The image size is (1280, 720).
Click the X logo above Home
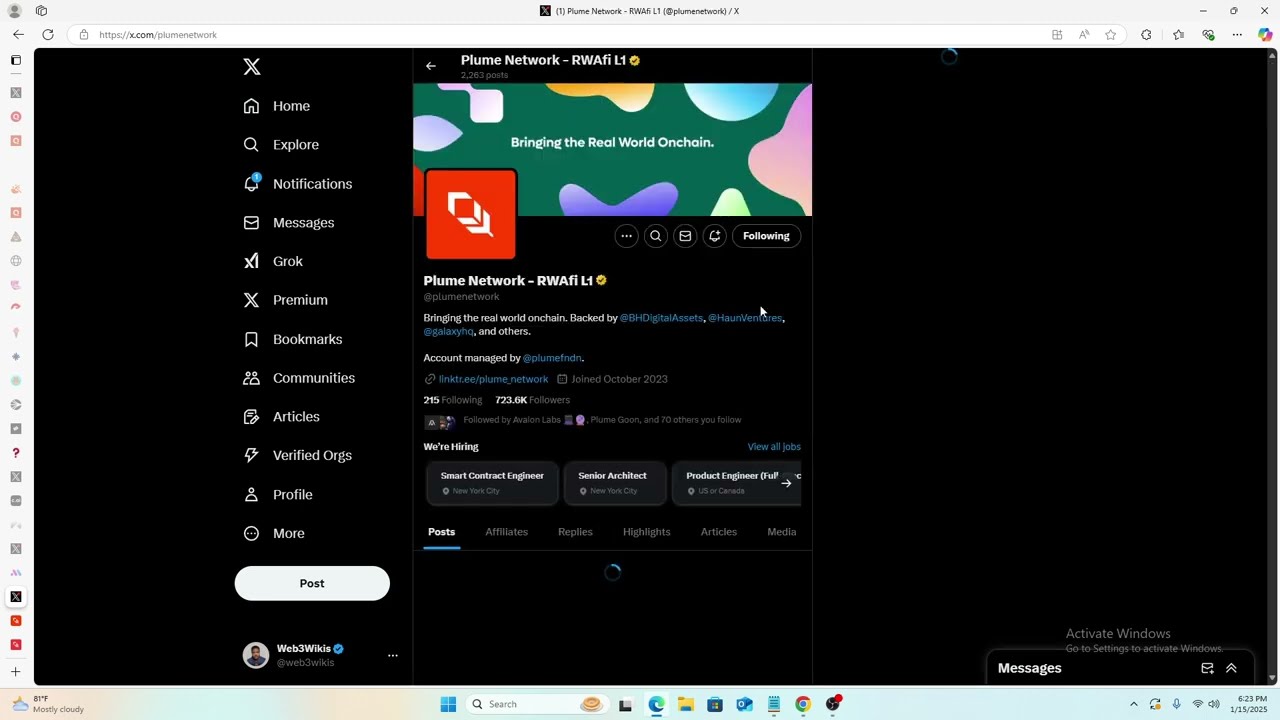pos(252,67)
